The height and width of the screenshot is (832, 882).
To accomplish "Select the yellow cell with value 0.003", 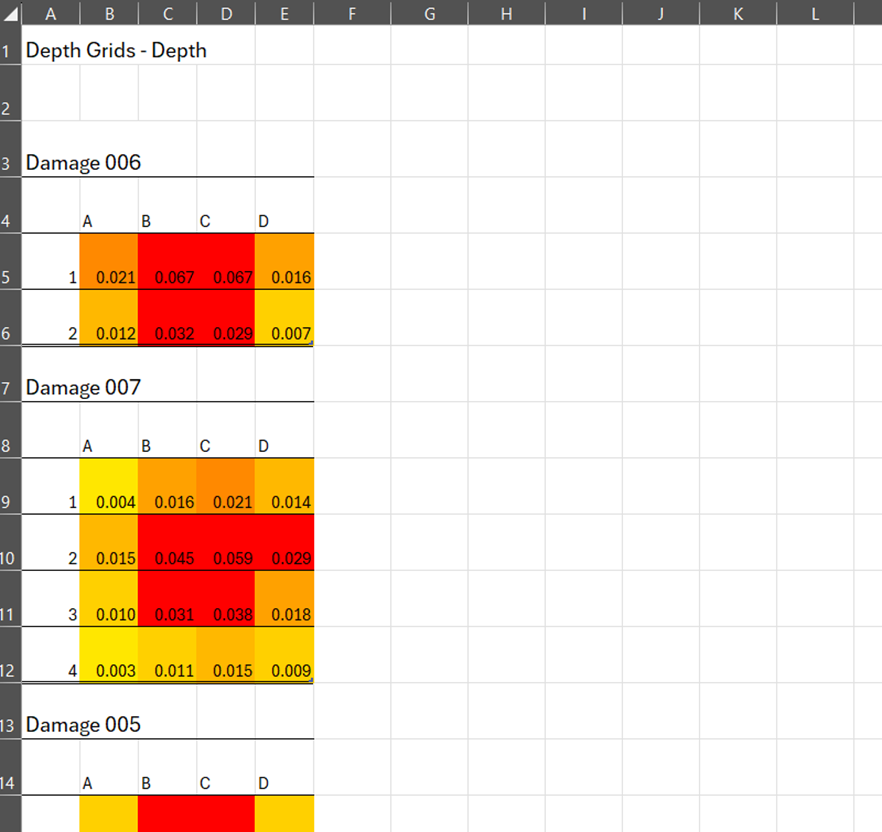I will [109, 655].
